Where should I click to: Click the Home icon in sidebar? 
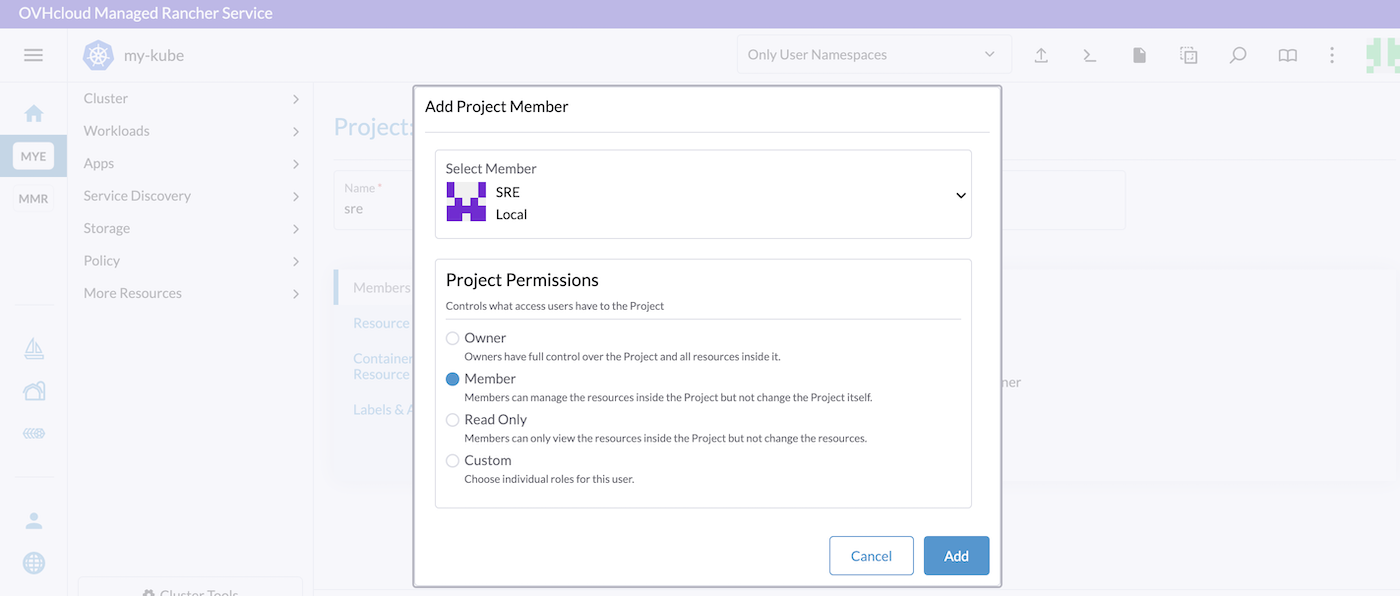coord(33,113)
